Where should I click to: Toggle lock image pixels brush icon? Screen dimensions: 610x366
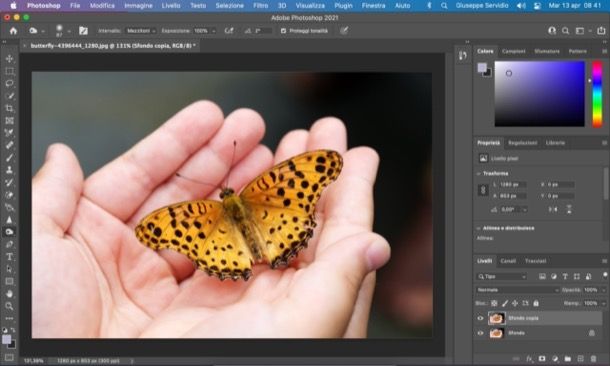click(x=505, y=303)
